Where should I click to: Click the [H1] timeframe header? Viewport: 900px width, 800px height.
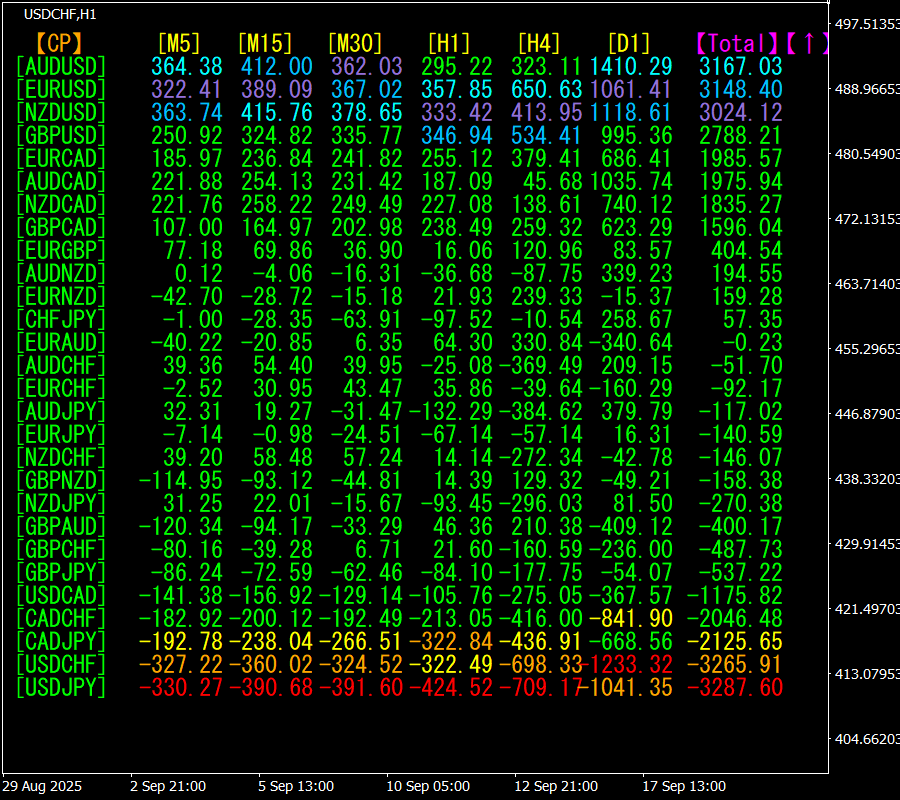point(449,44)
